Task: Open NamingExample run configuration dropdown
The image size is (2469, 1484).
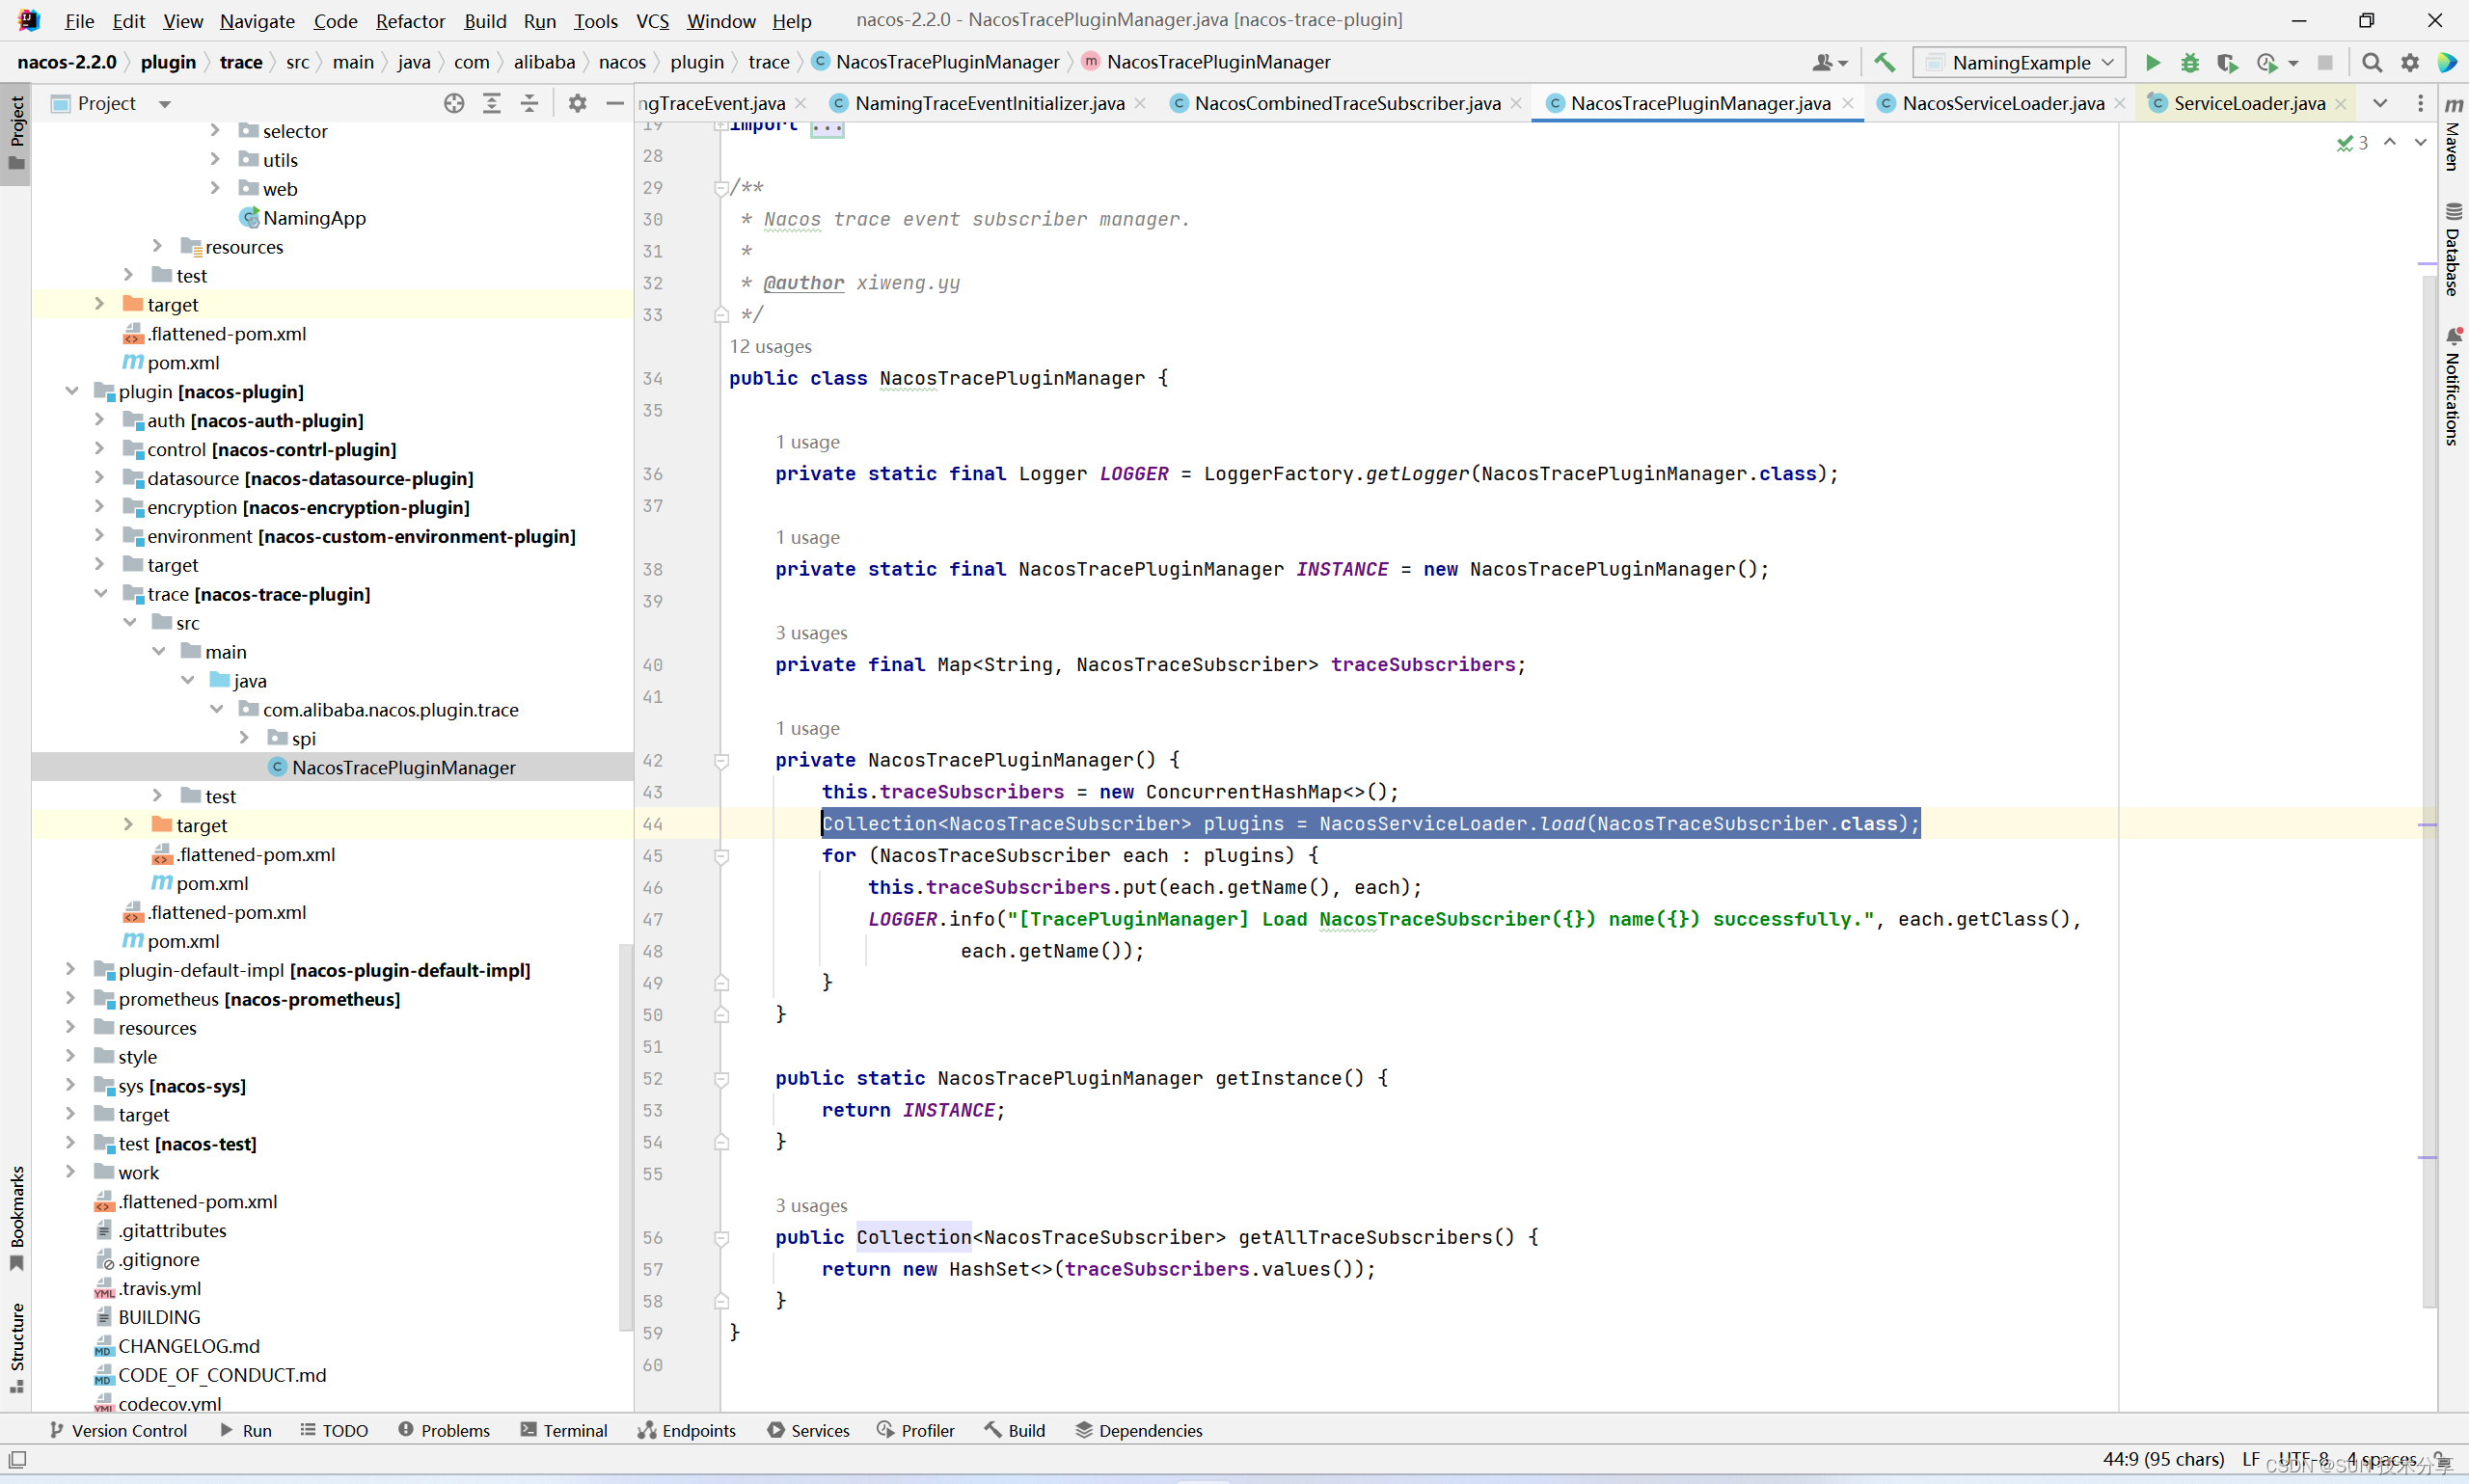Action: point(2020,63)
